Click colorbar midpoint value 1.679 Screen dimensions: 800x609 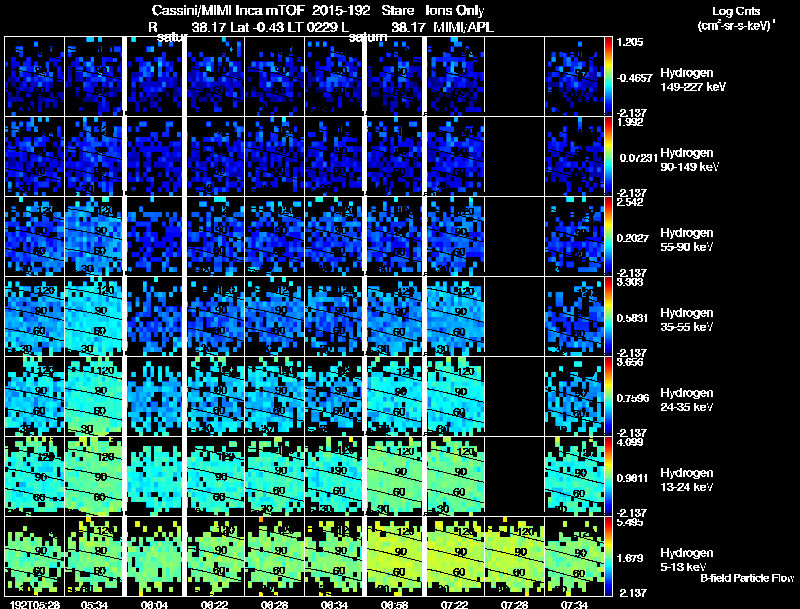click(x=630, y=559)
